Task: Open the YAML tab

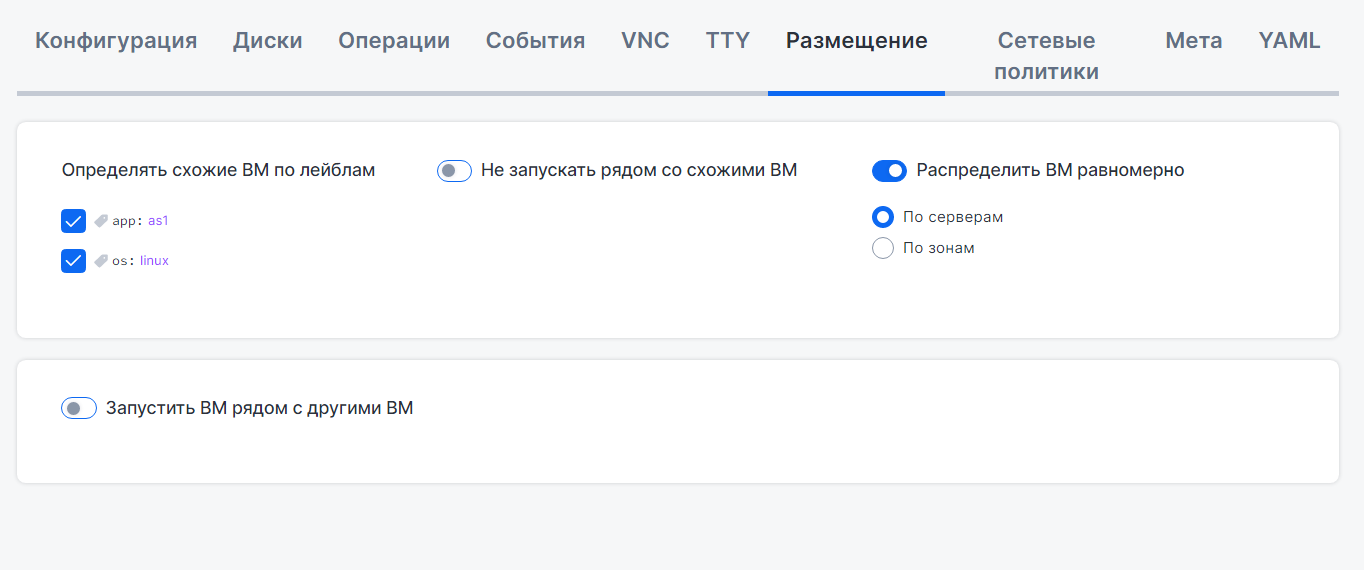Action: pos(1289,41)
